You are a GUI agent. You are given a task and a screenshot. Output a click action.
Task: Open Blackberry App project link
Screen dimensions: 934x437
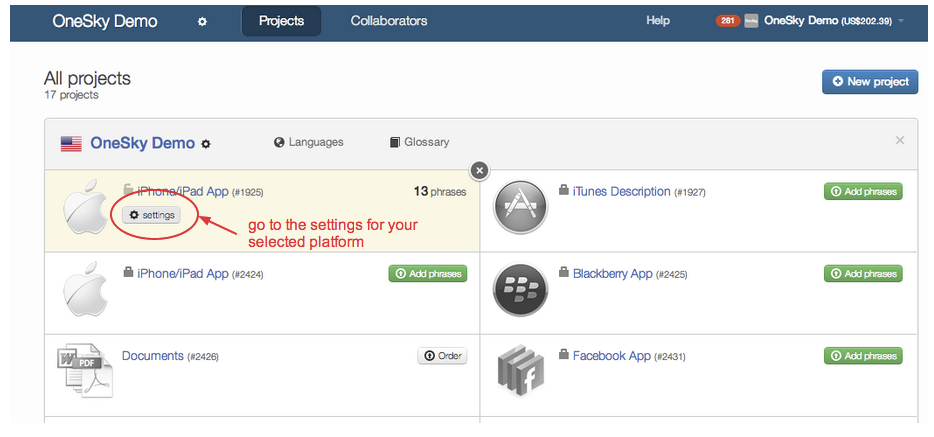(612, 274)
